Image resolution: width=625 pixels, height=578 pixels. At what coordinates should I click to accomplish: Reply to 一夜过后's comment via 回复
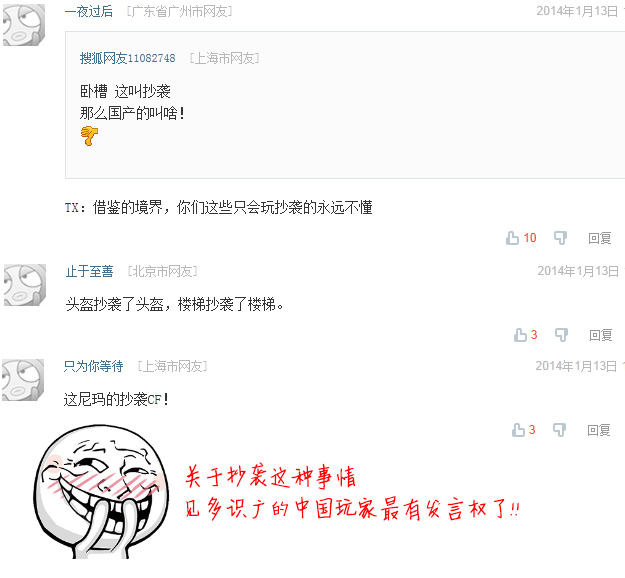[x=599, y=238]
